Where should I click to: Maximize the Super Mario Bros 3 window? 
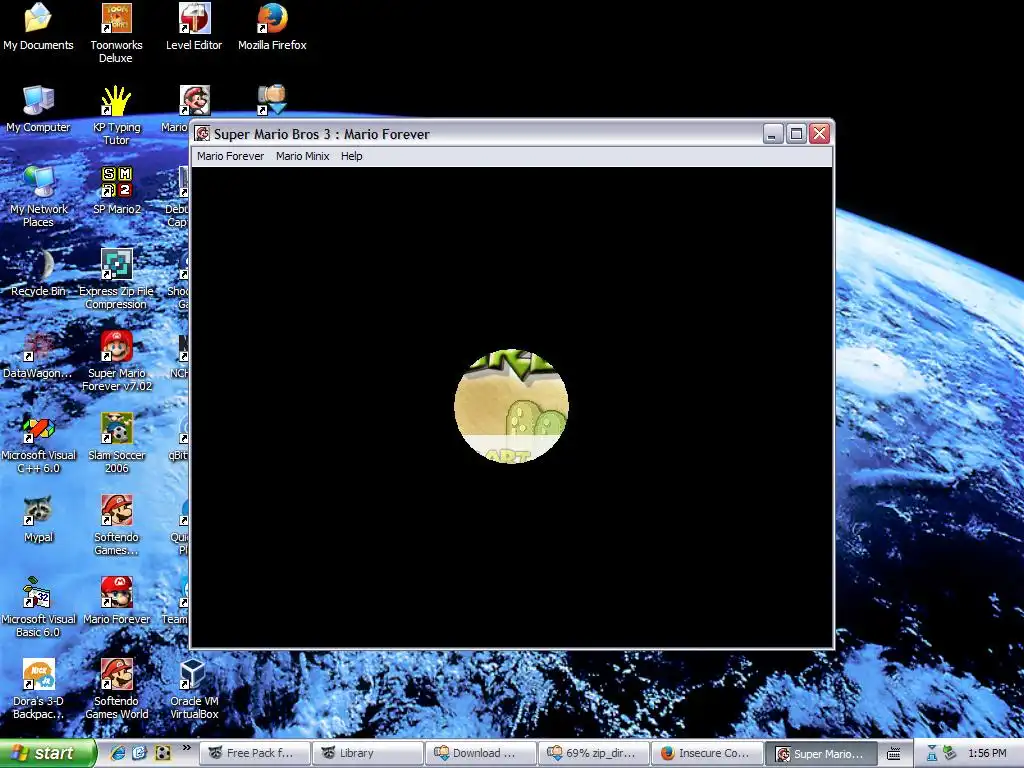coord(796,134)
